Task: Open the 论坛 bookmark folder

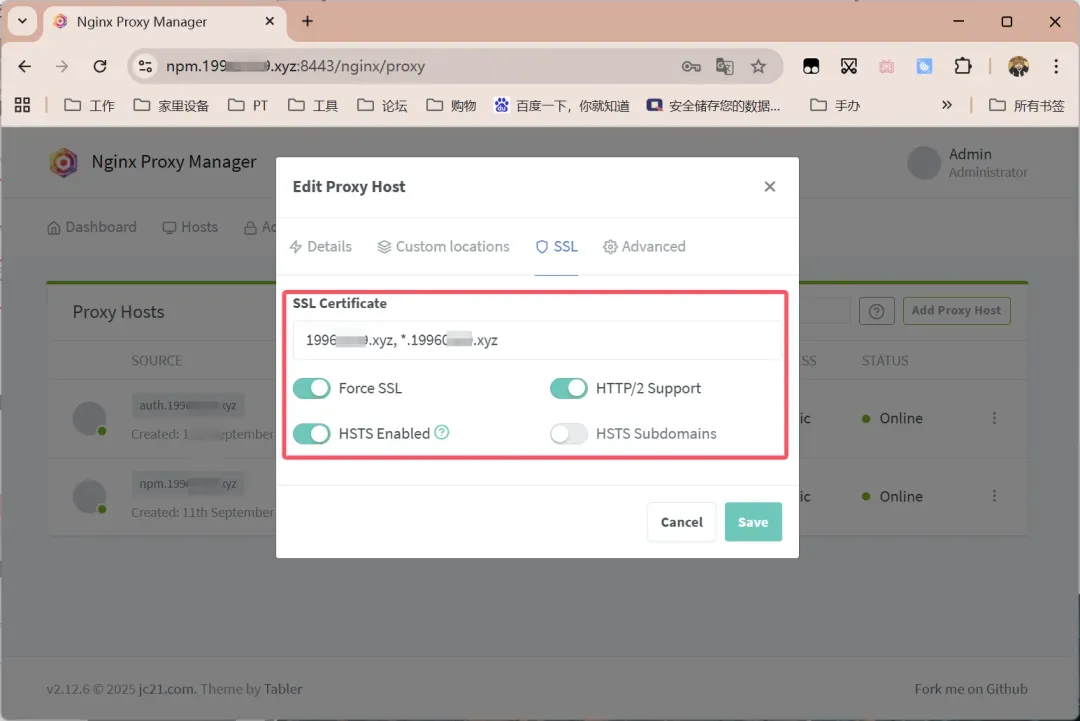Action: 382,105
